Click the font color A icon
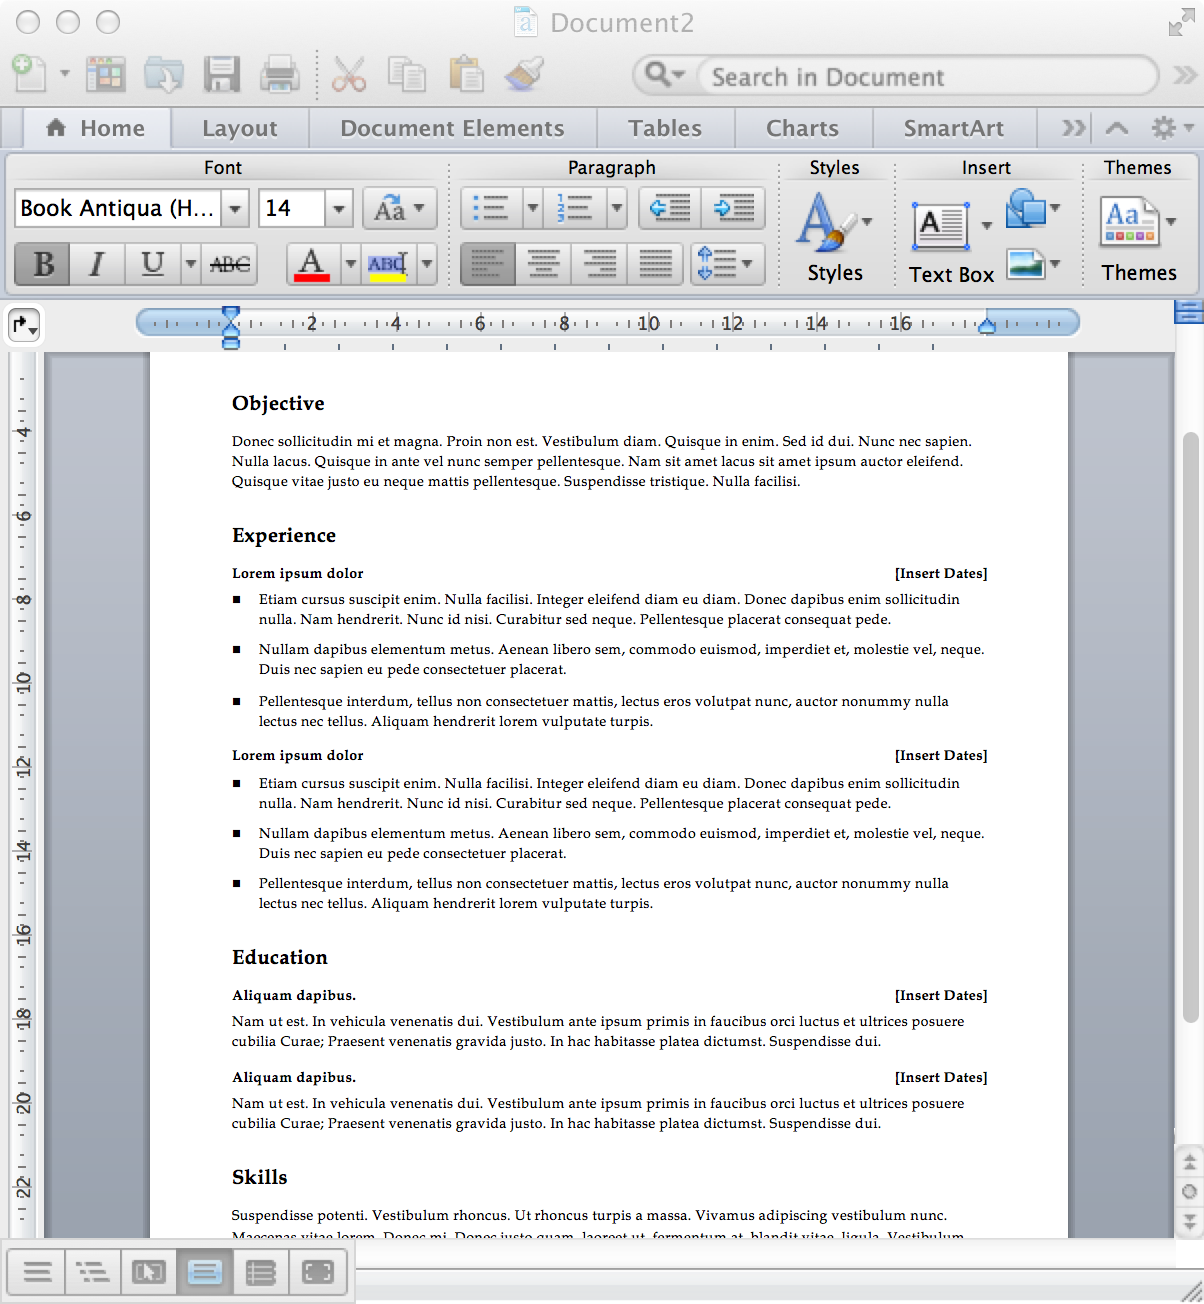Screen dimensions: 1204x1304 (312, 264)
